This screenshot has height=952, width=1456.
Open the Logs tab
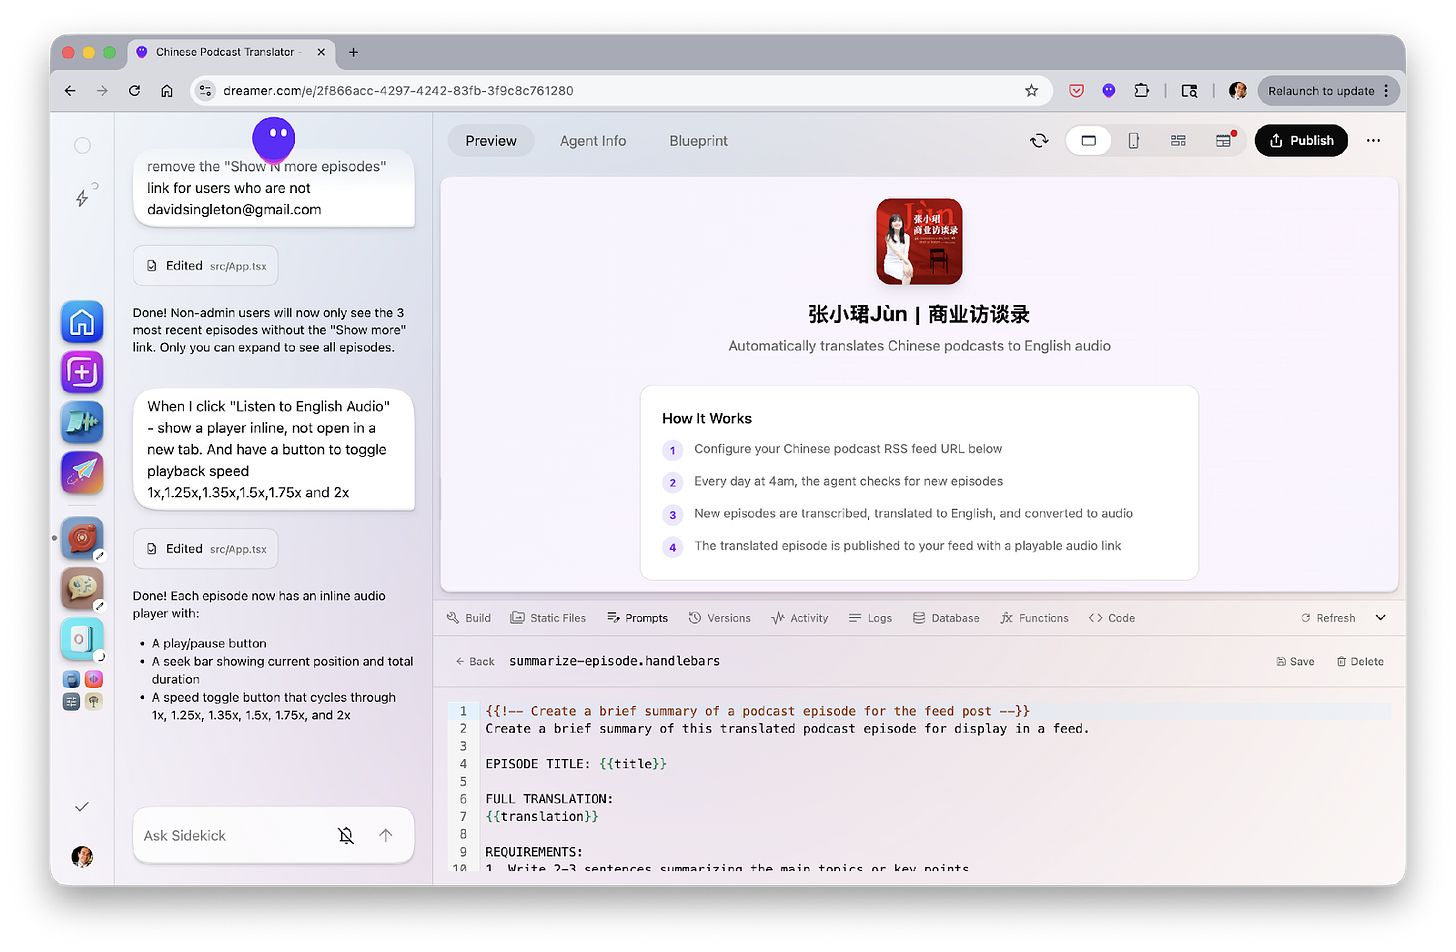tap(870, 618)
